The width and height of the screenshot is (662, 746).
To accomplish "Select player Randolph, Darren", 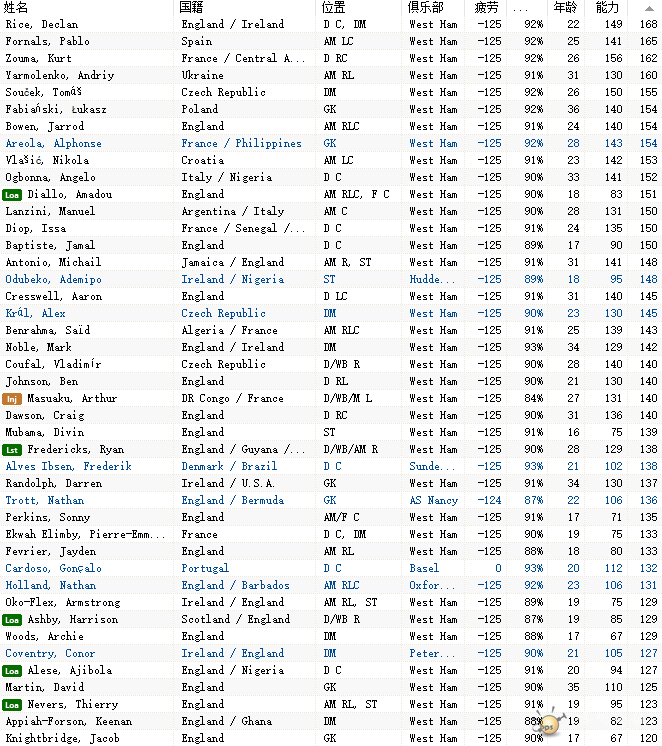I will [53, 484].
